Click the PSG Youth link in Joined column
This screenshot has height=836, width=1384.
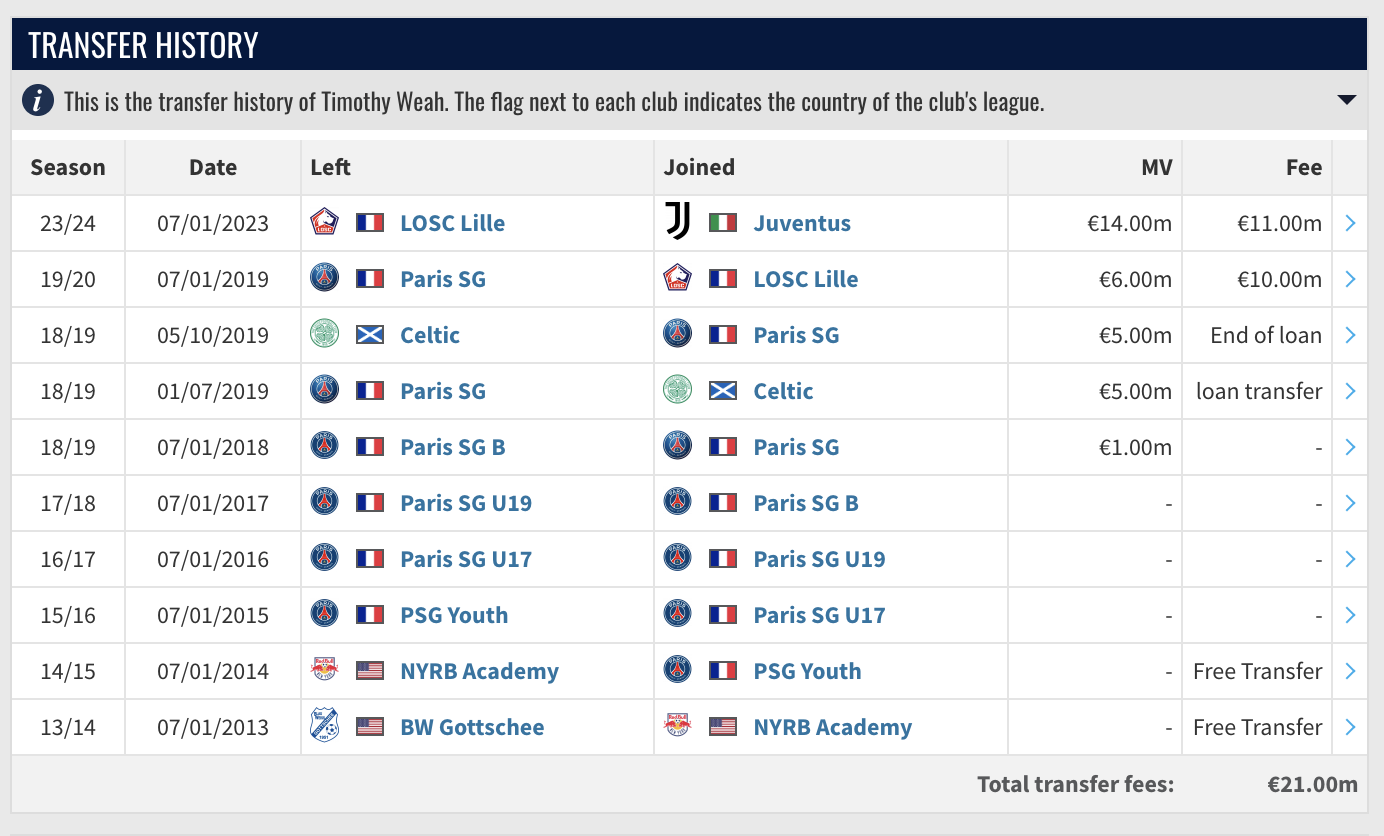[807, 671]
